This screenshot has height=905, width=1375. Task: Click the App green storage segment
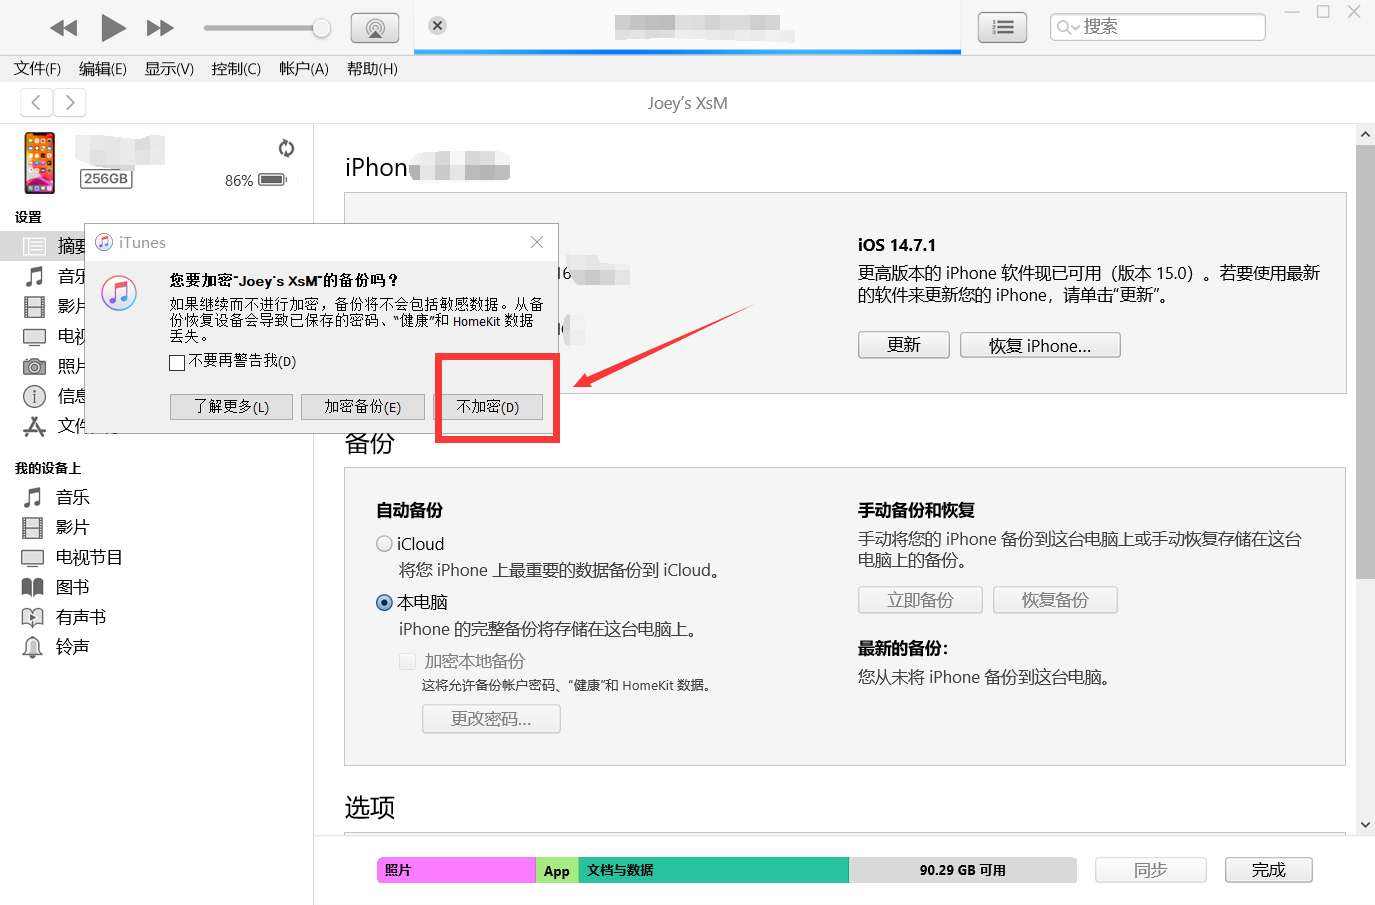[557, 870]
